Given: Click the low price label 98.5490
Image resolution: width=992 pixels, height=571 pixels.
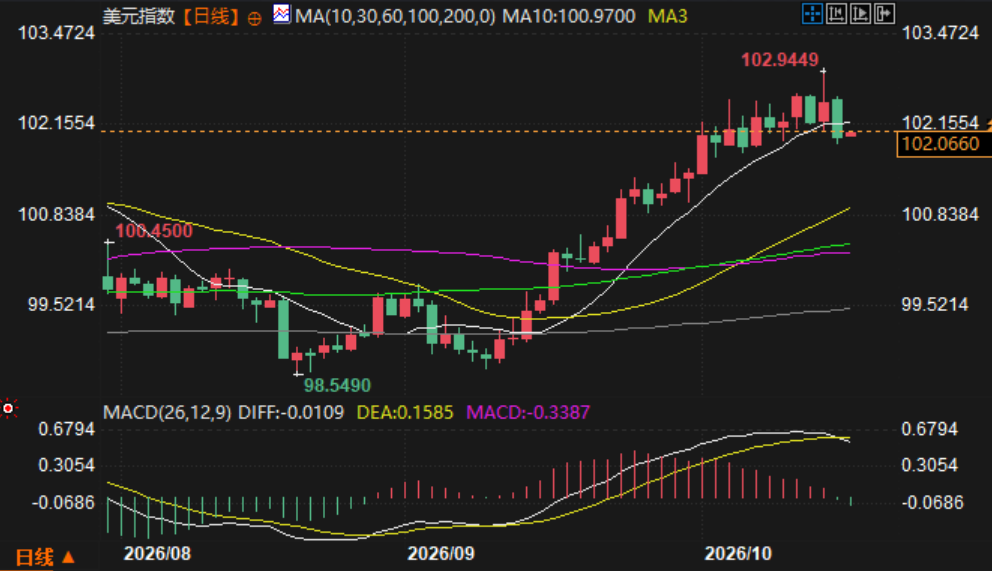Looking at the screenshot, I should 337,385.
